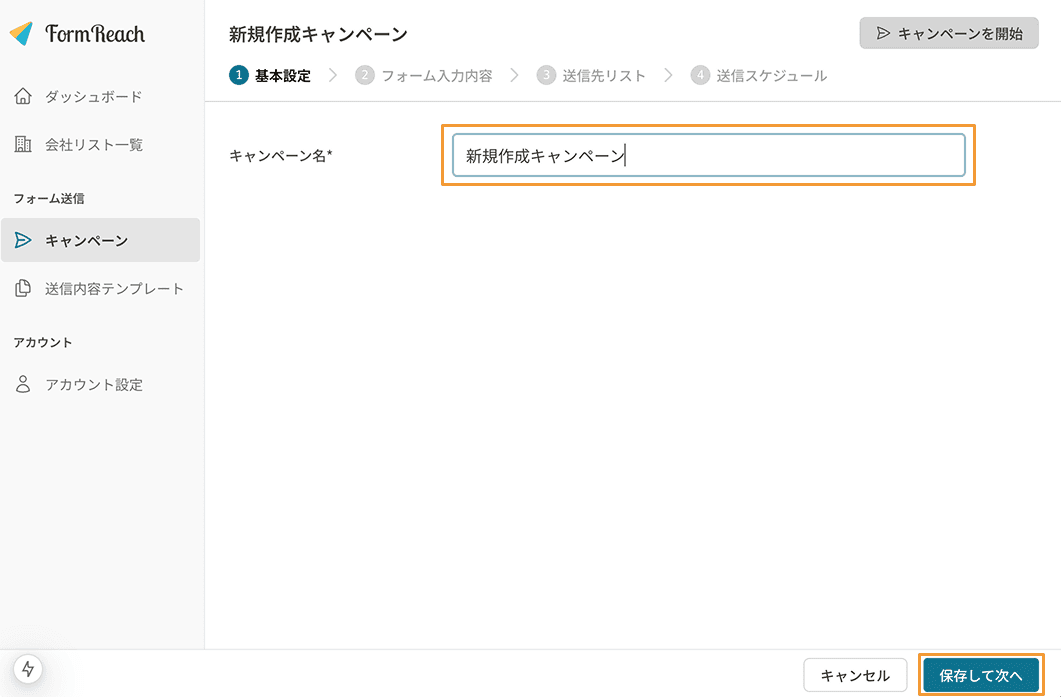This screenshot has height=697, width=1061.
Task: Click the FormReach paper plane logo
Action: pyautogui.click(x=21, y=33)
